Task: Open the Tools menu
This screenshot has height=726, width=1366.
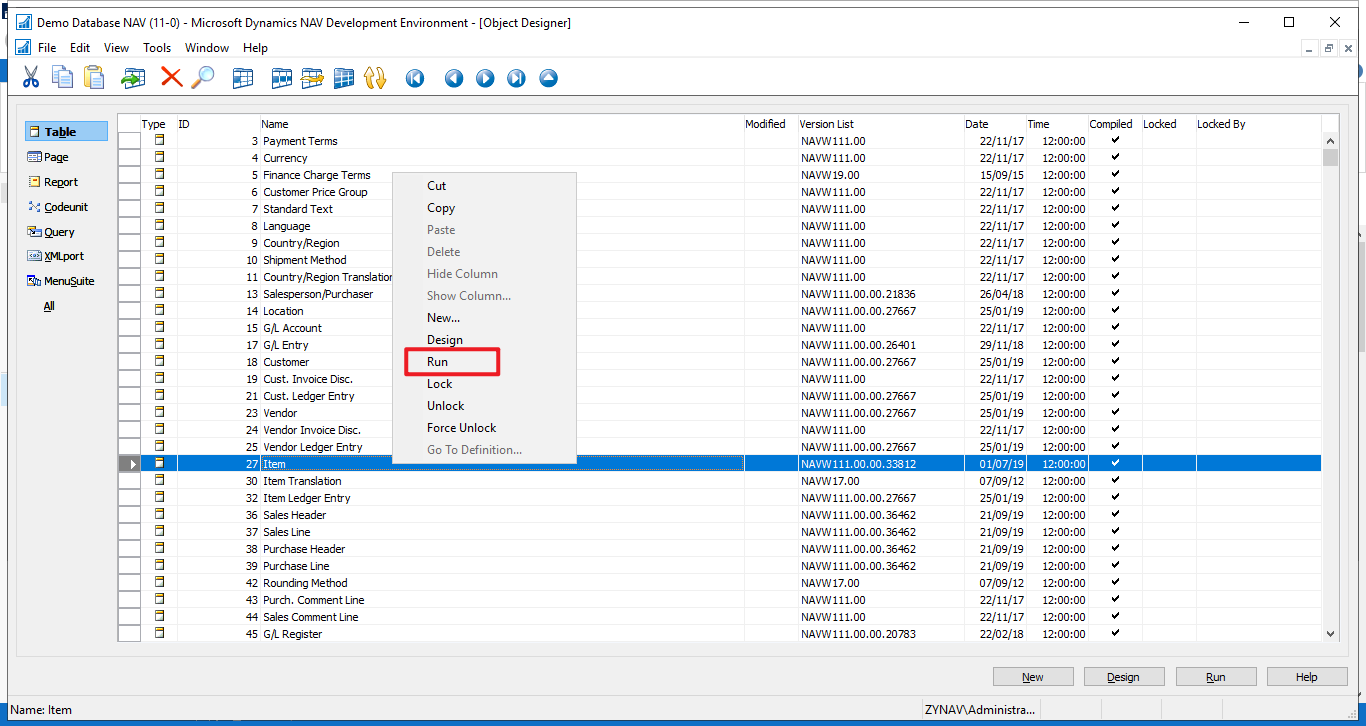Action: 157,47
